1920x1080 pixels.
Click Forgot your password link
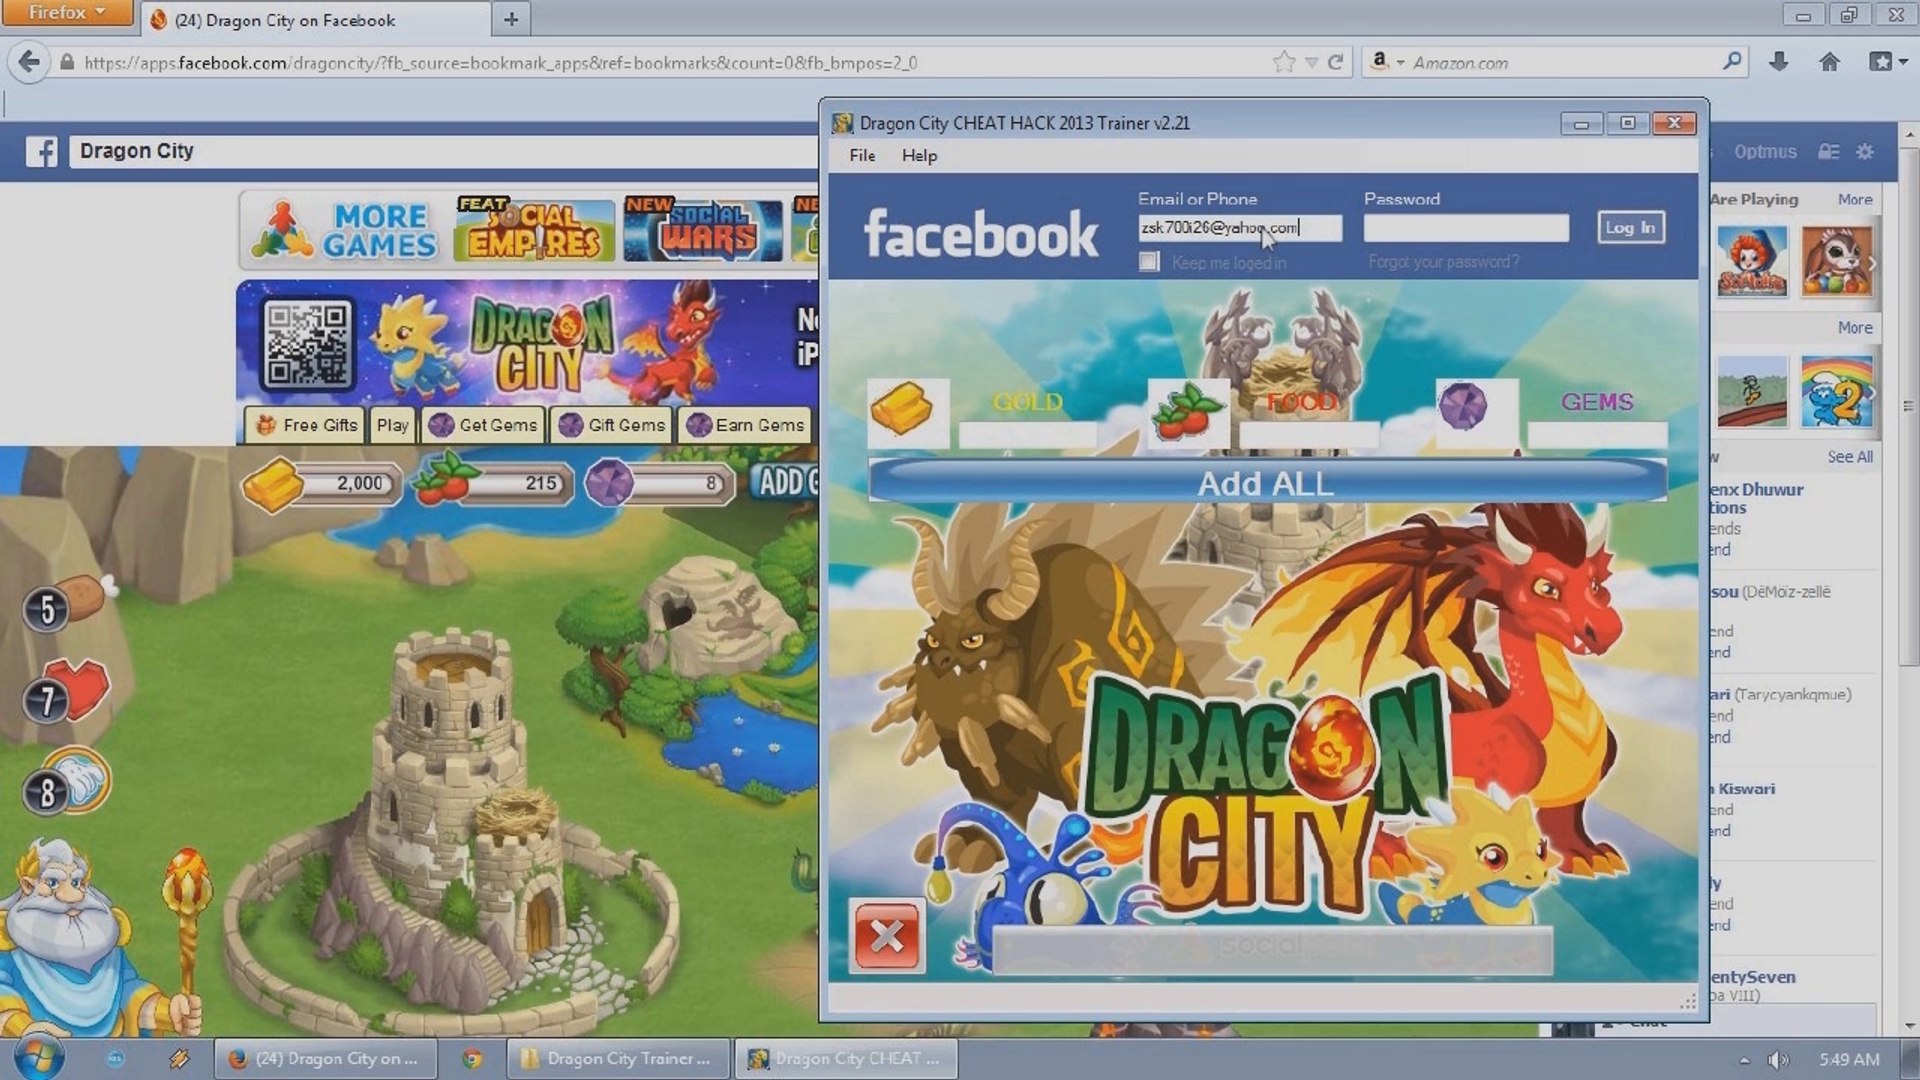1443,262
